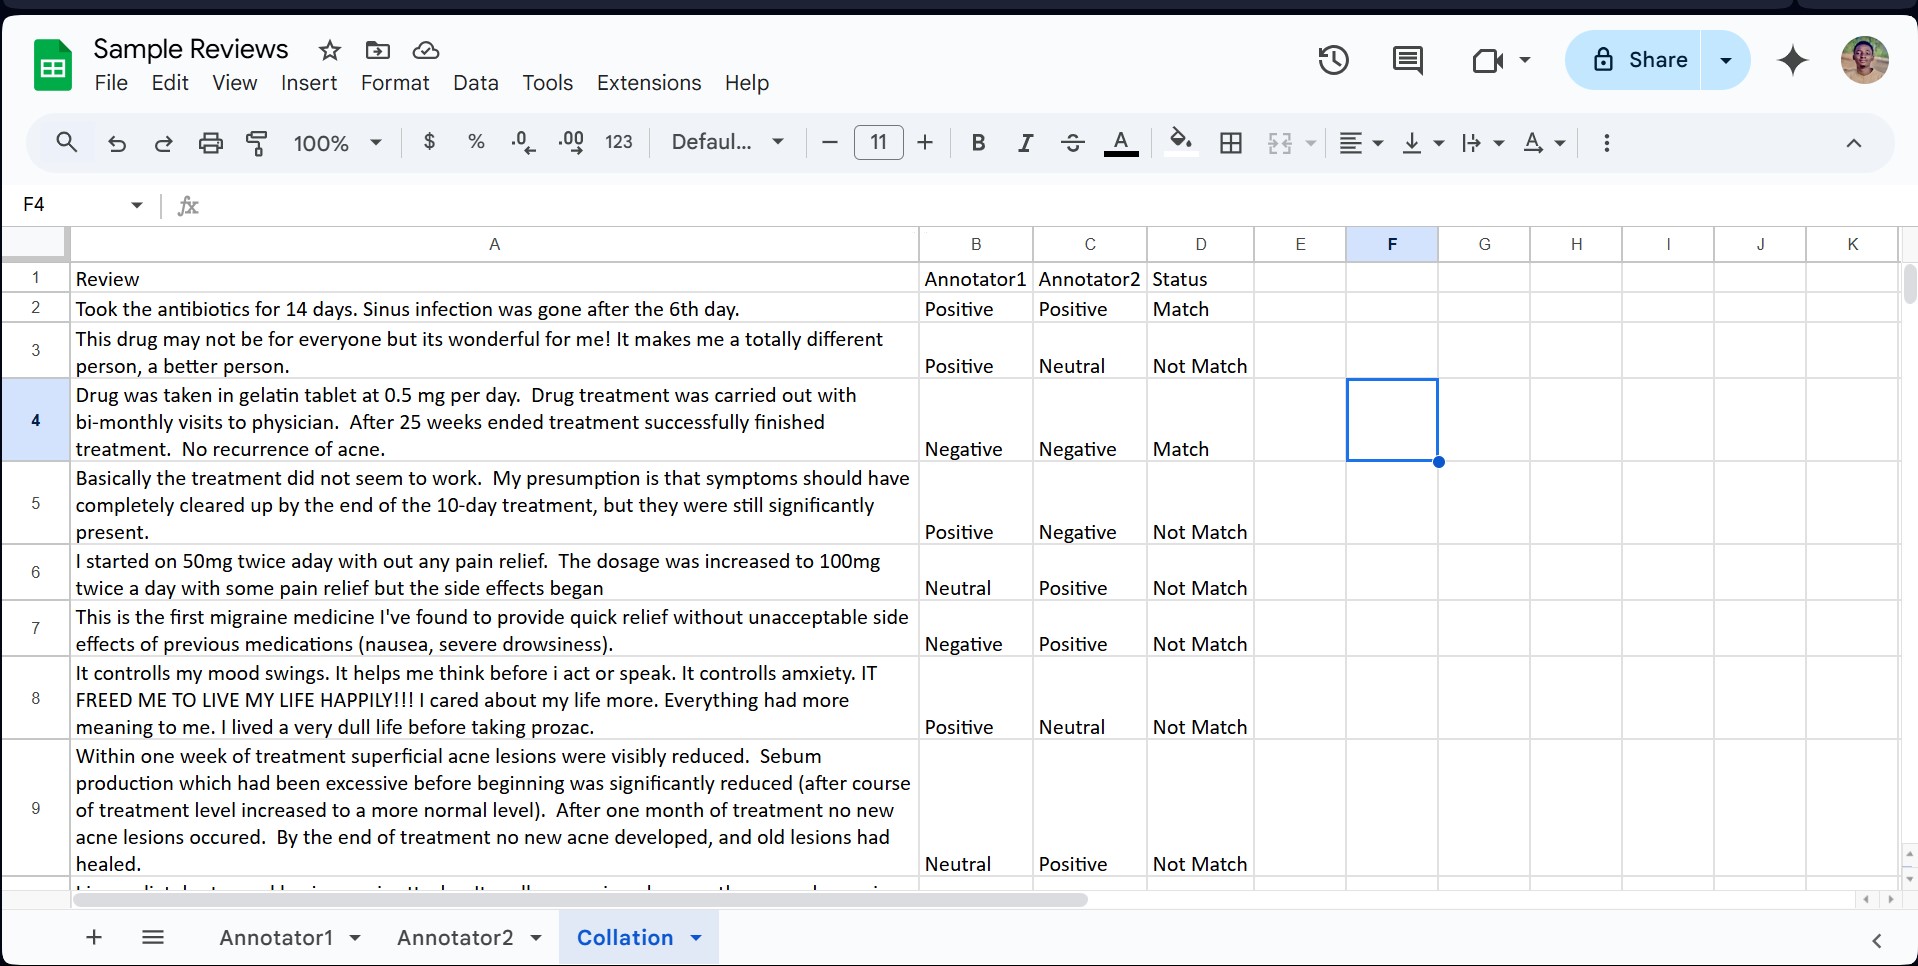
Task: Click the undo arrow icon
Action: 117,143
